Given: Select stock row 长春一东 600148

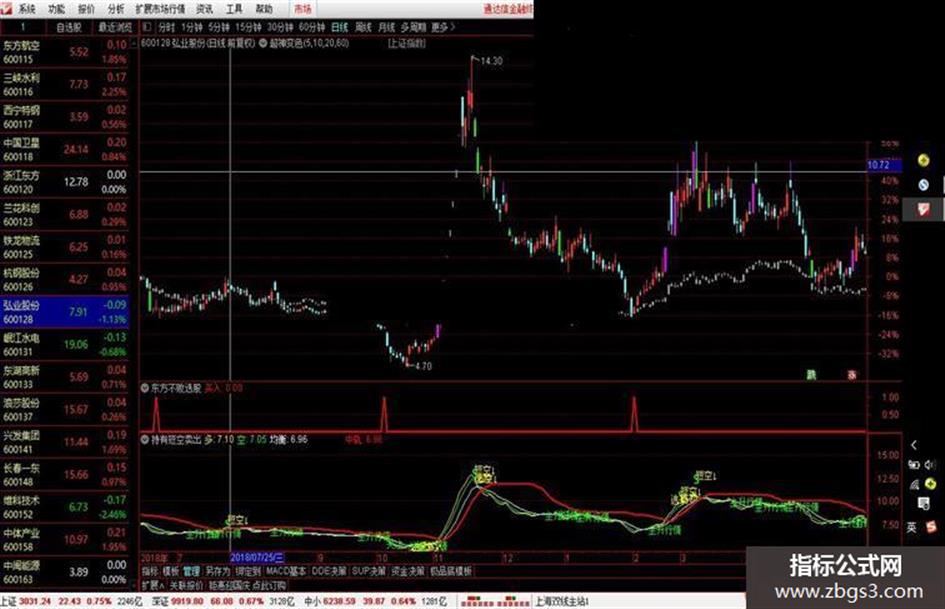Looking at the screenshot, I should click(64, 475).
